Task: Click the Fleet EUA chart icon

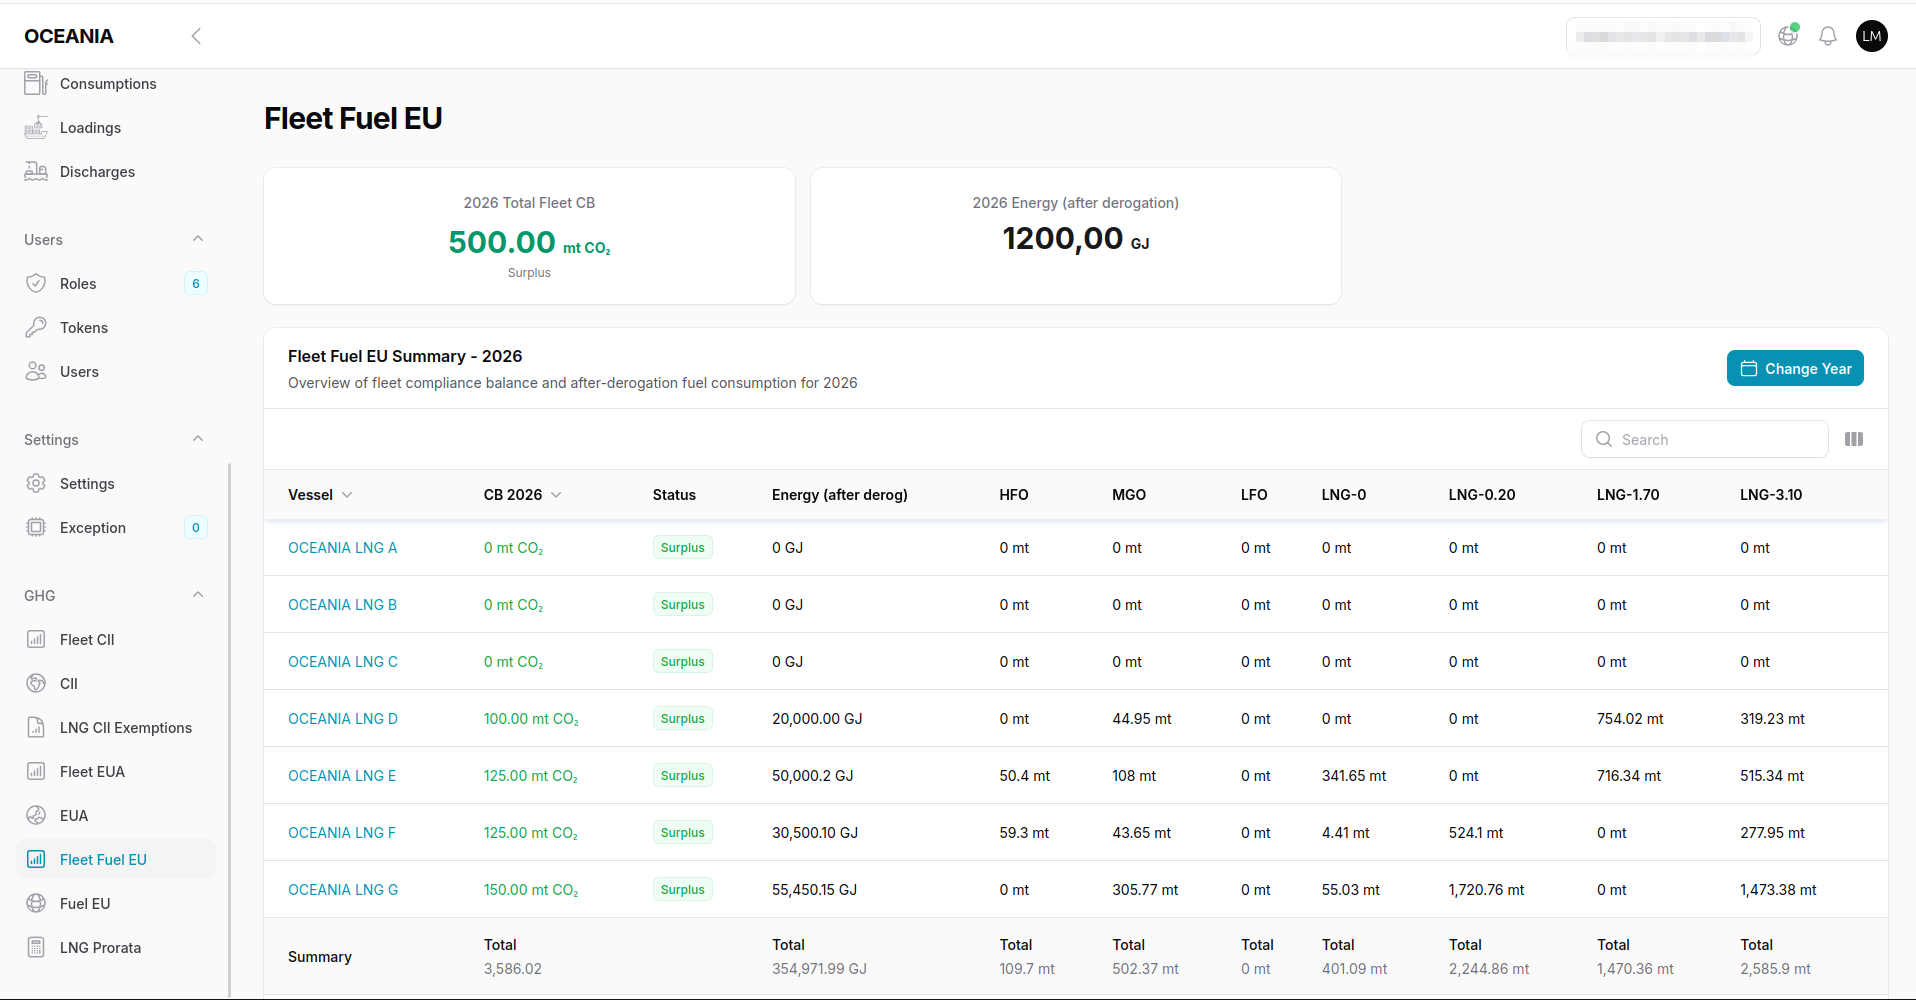Action: (36, 772)
